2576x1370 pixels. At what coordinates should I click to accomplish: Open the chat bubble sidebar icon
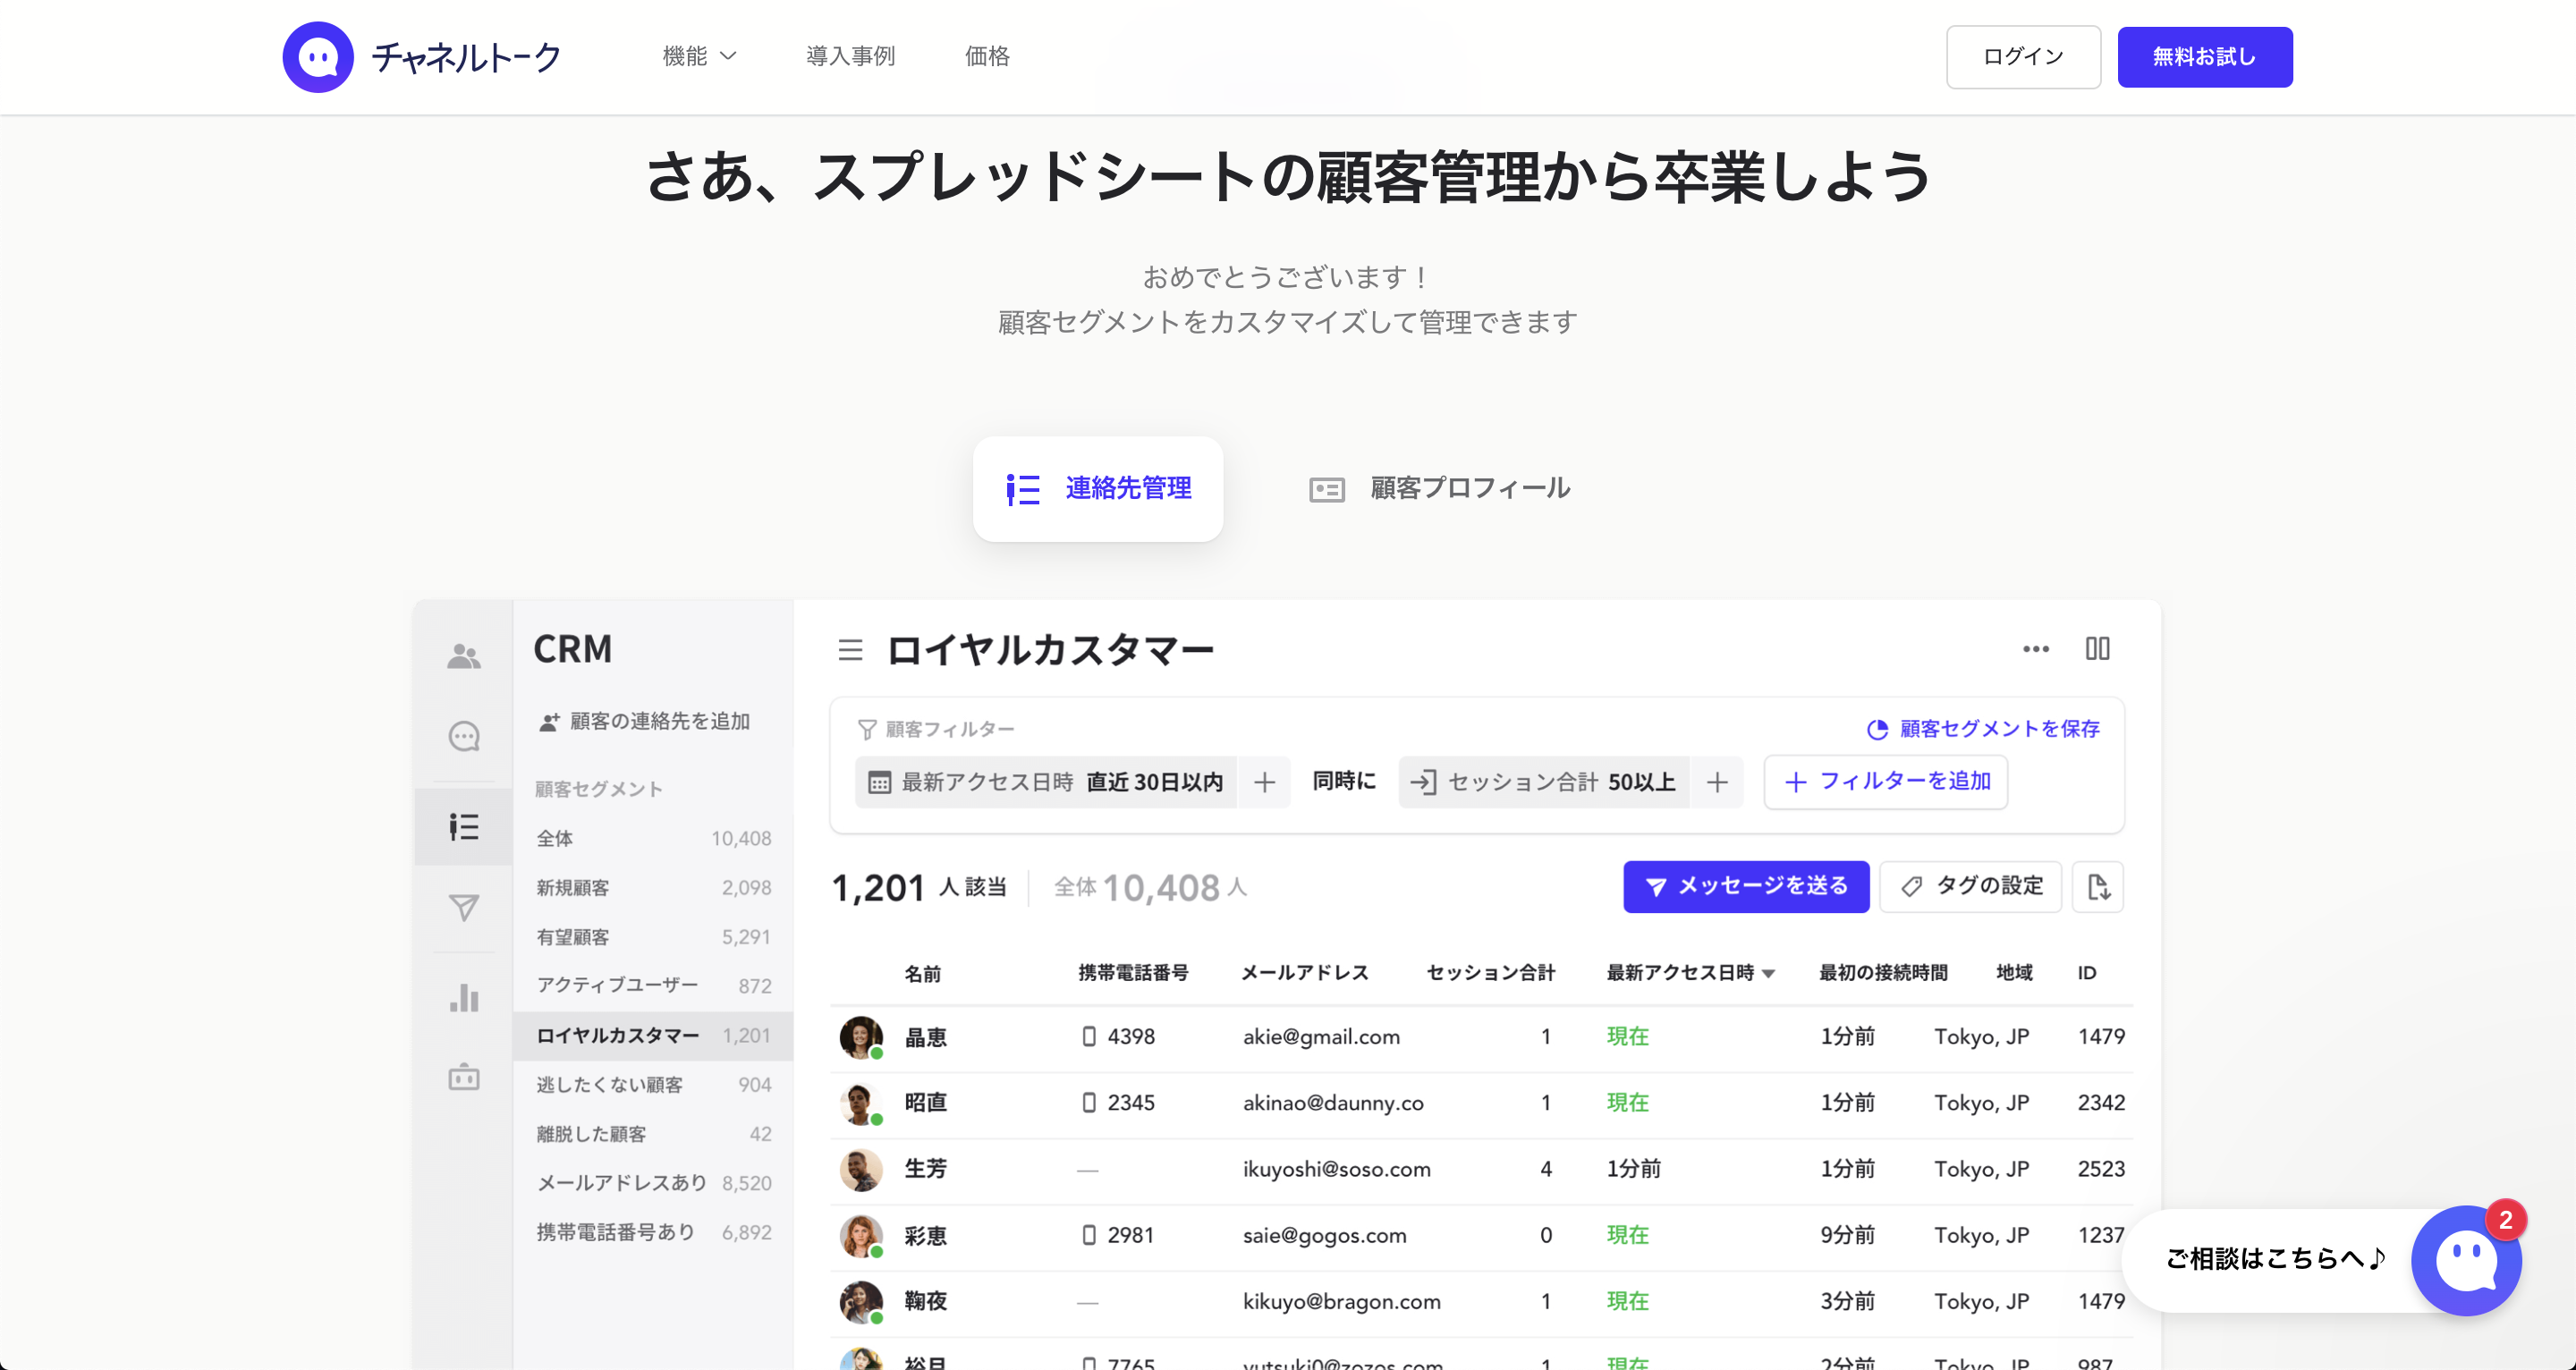click(x=463, y=737)
